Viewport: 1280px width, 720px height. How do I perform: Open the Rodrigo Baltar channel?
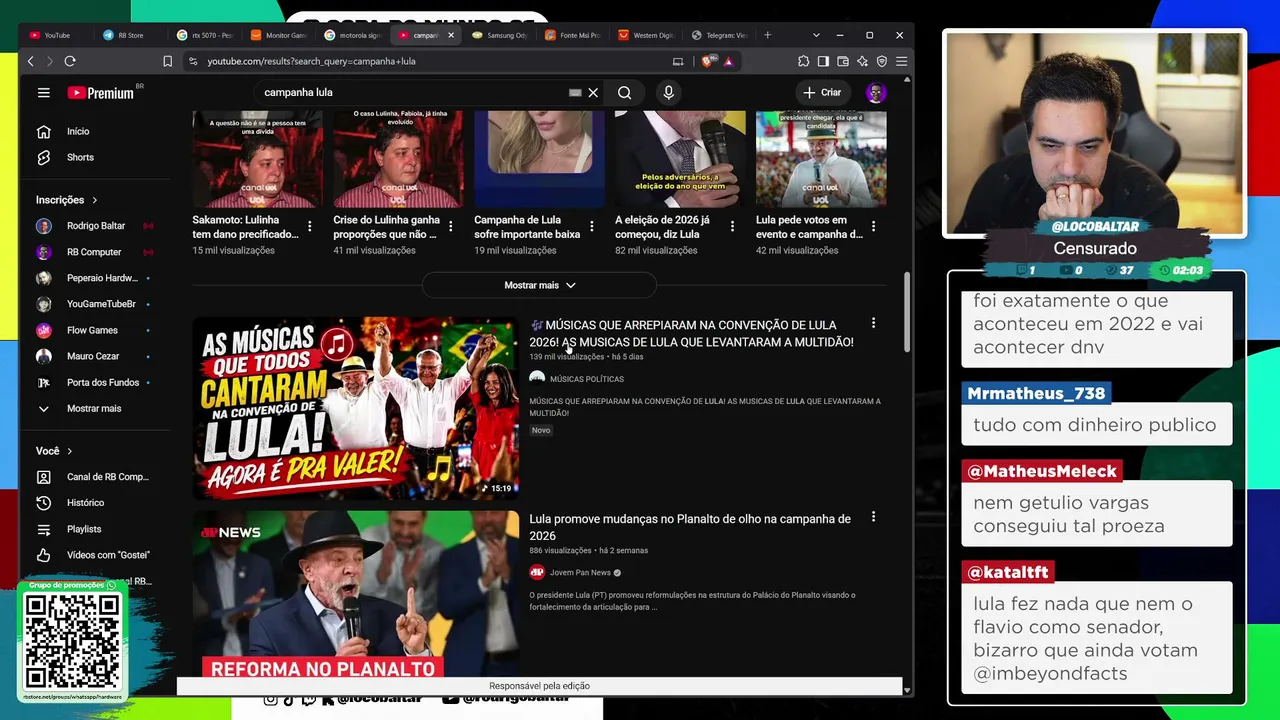tap(95, 226)
